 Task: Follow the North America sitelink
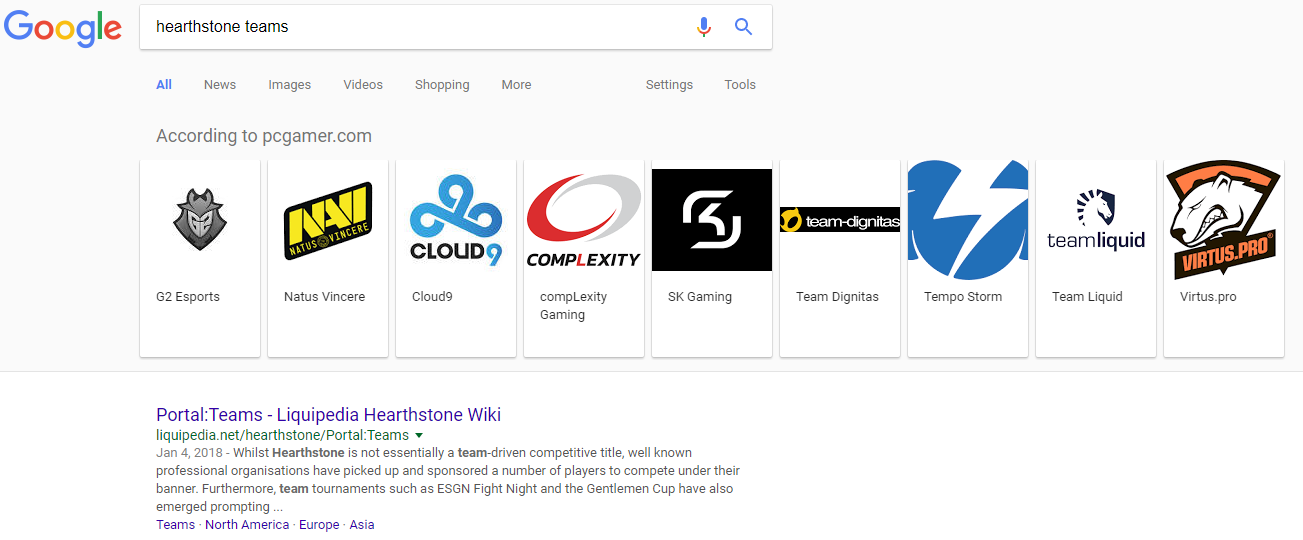coord(246,525)
